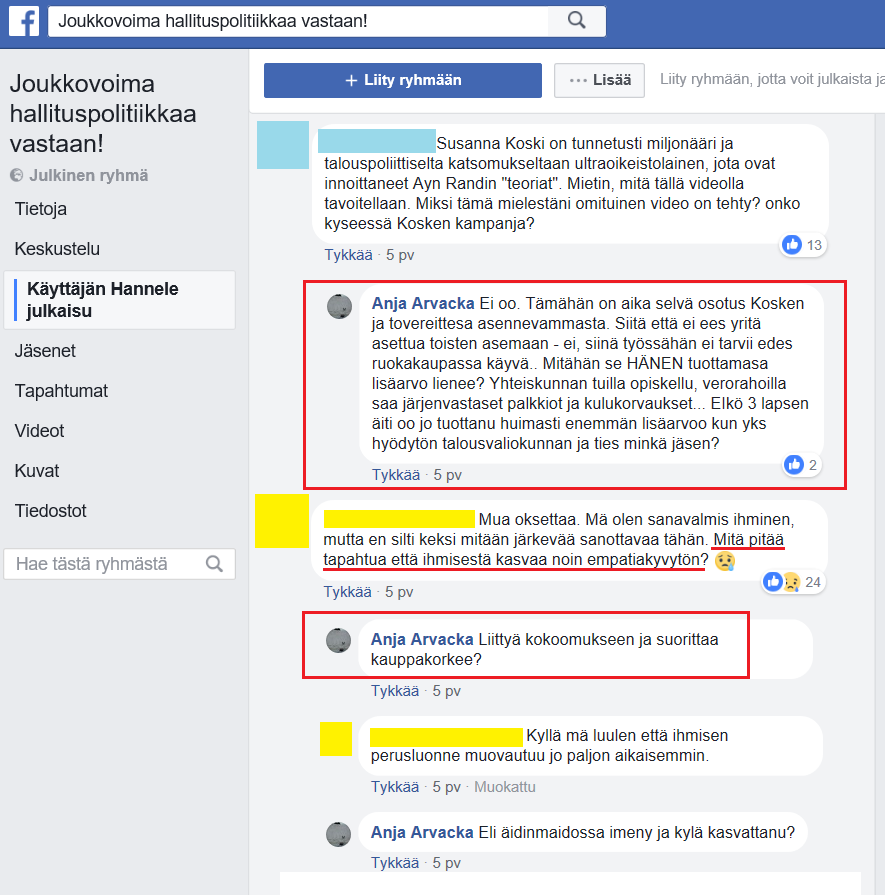Viewport: 885px width, 895px height.
Task: Click the magnifier search button in top bar
Action: click(x=577, y=21)
